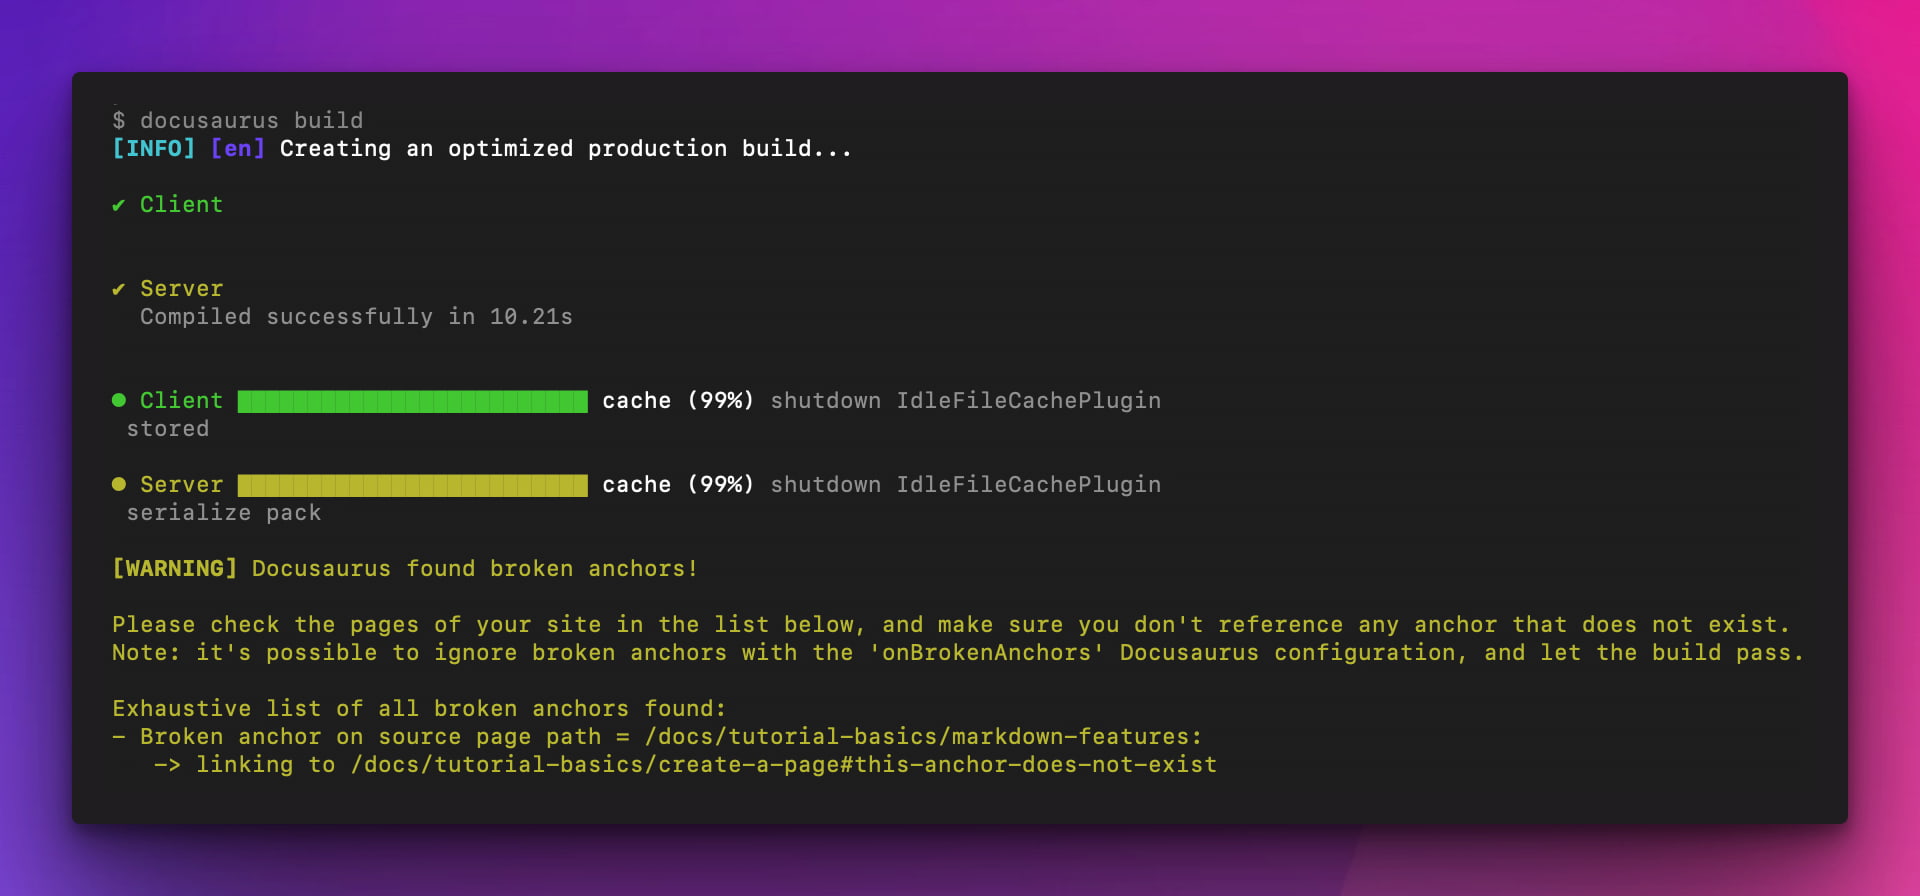Click the create-a-page broken anchor path
Image resolution: width=1920 pixels, height=896 pixels.
[x=783, y=765]
